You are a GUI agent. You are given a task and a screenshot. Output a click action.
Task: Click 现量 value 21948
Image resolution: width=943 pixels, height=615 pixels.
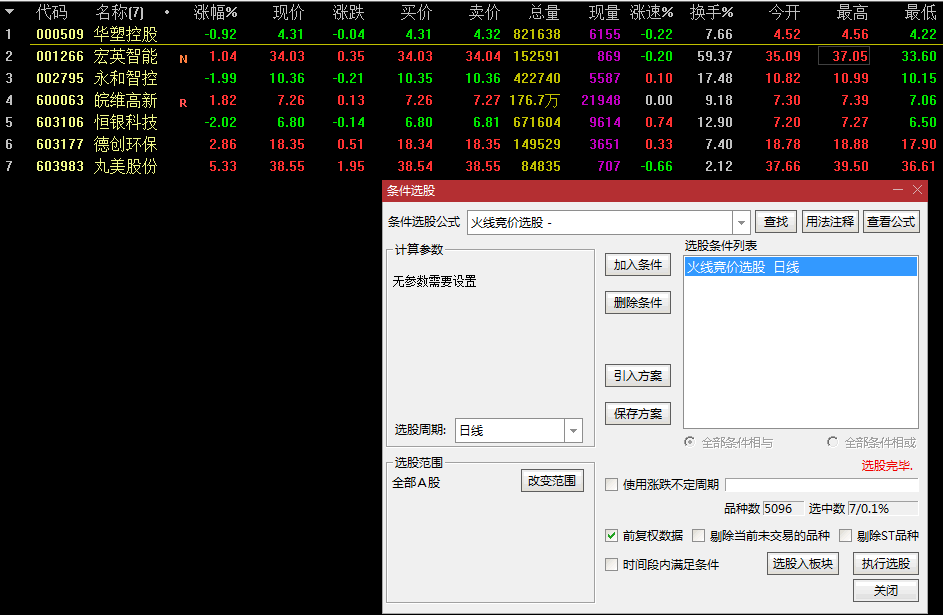(x=601, y=100)
